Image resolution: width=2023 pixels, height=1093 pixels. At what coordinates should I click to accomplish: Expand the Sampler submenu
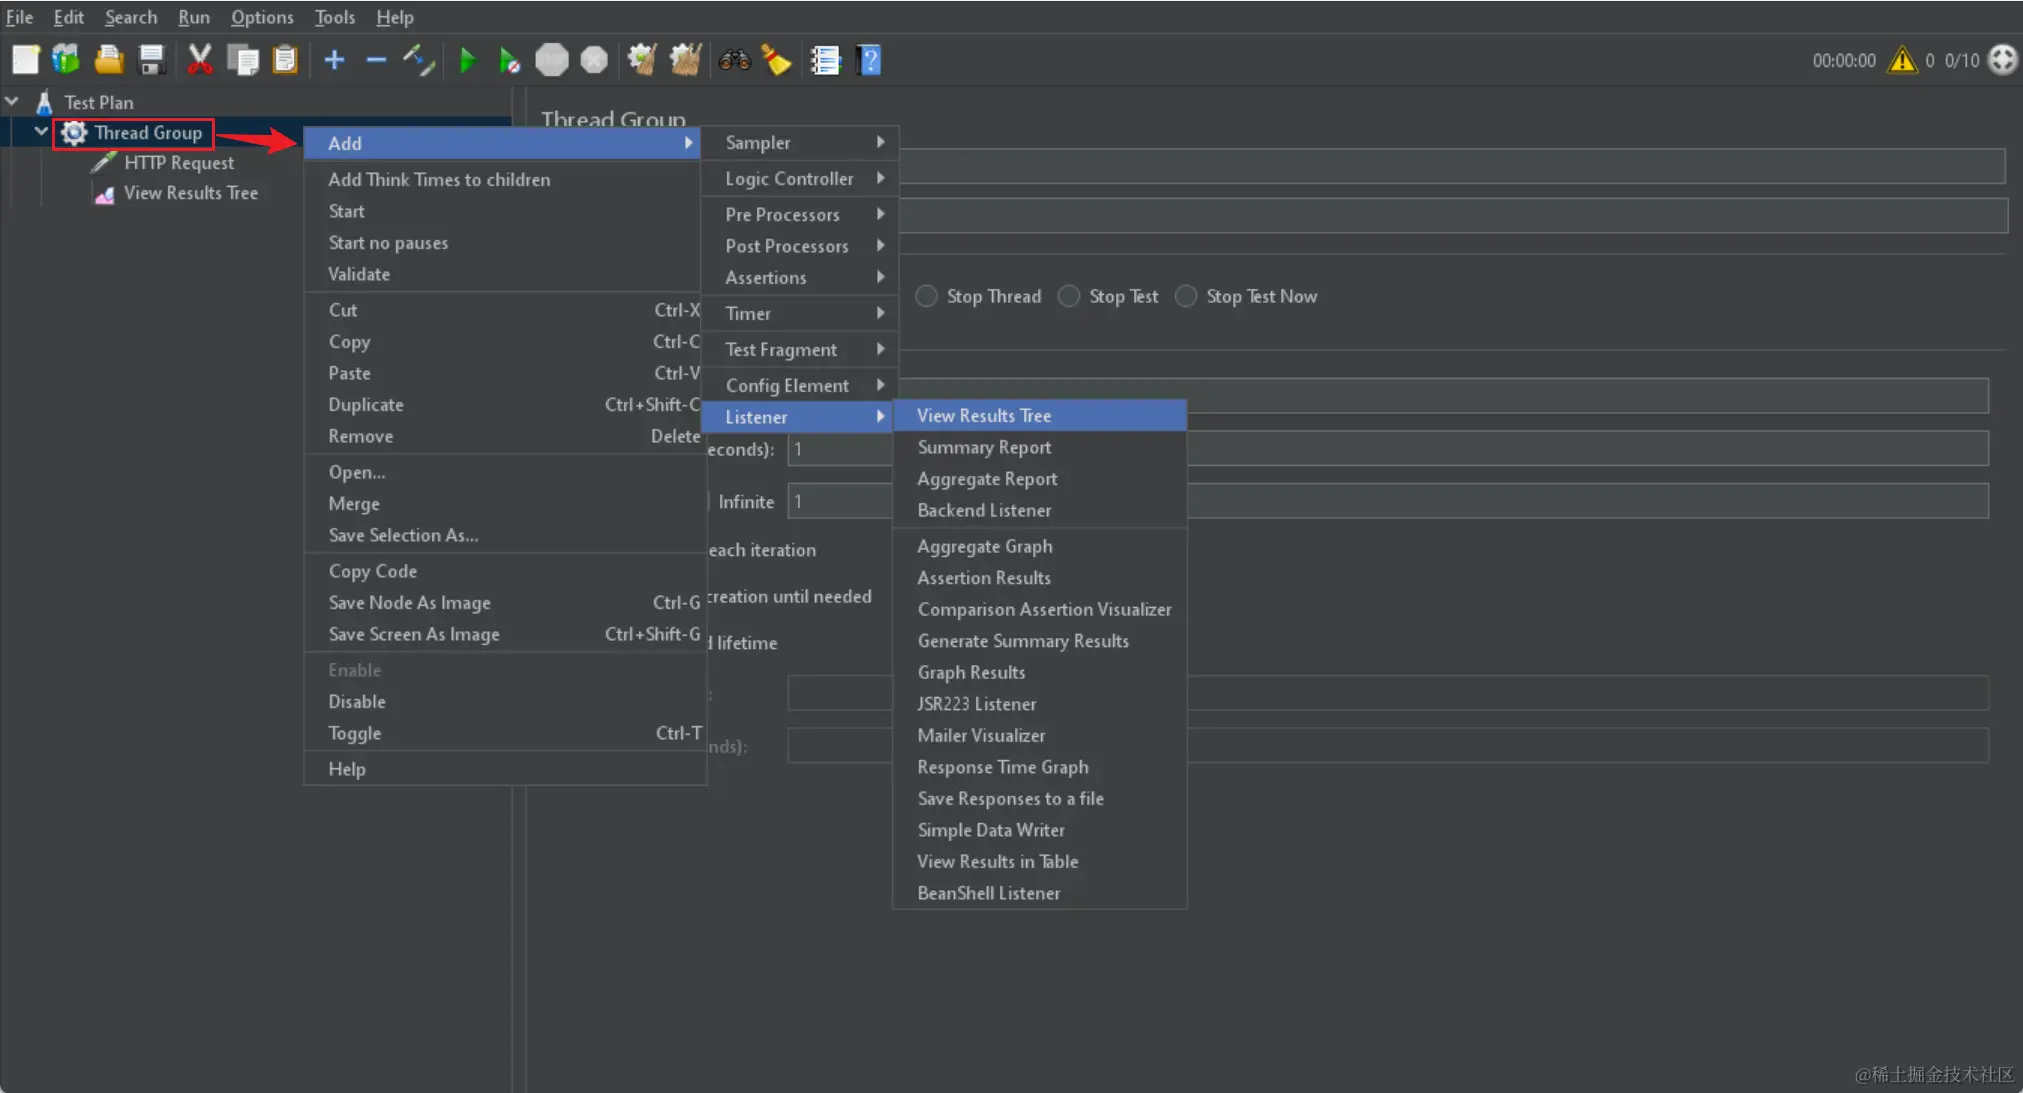[x=800, y=143]
